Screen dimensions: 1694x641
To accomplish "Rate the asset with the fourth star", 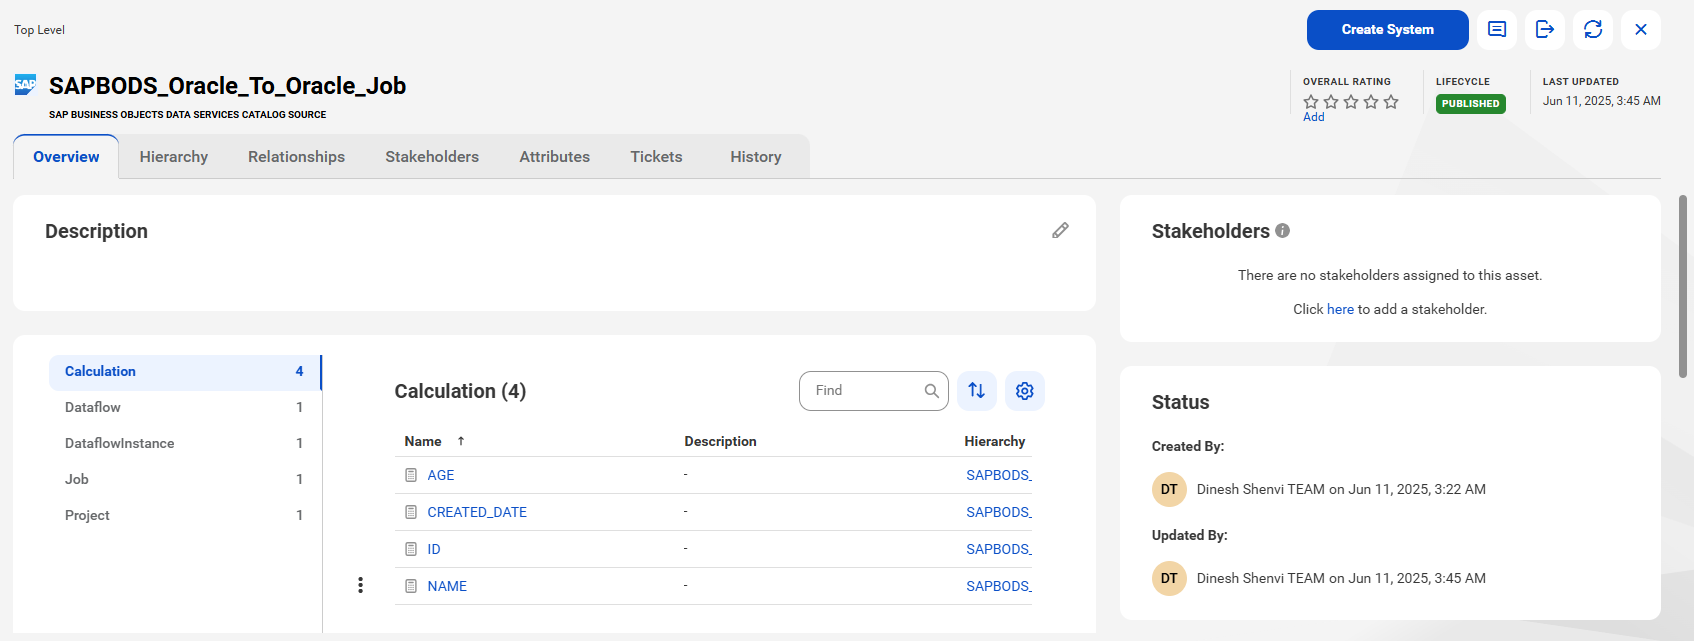I will (x=1371, y=102).
